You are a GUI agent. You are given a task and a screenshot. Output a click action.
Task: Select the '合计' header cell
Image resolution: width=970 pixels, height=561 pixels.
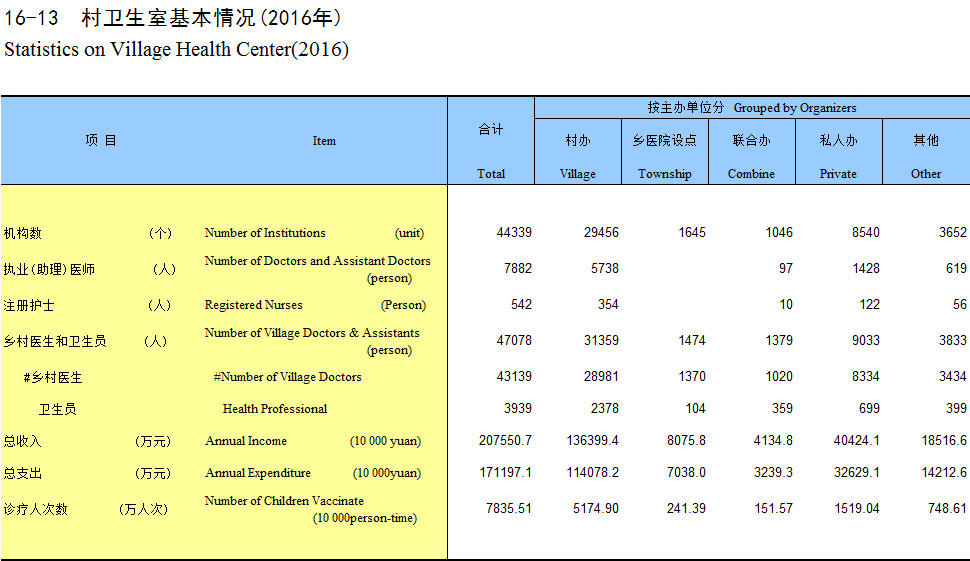(491, 140)
